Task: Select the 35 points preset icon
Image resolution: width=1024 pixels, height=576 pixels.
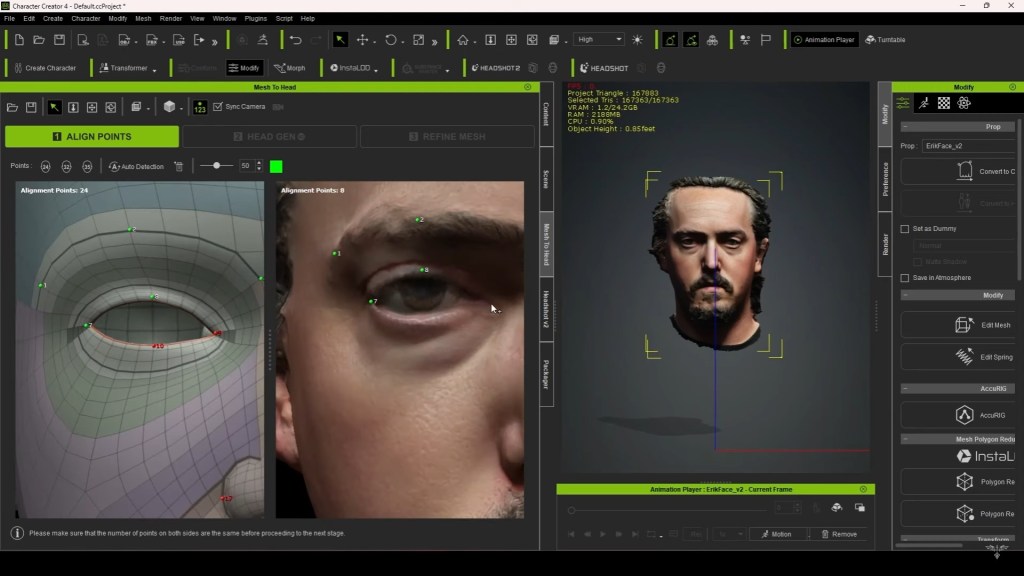Action: click(87, 167)
